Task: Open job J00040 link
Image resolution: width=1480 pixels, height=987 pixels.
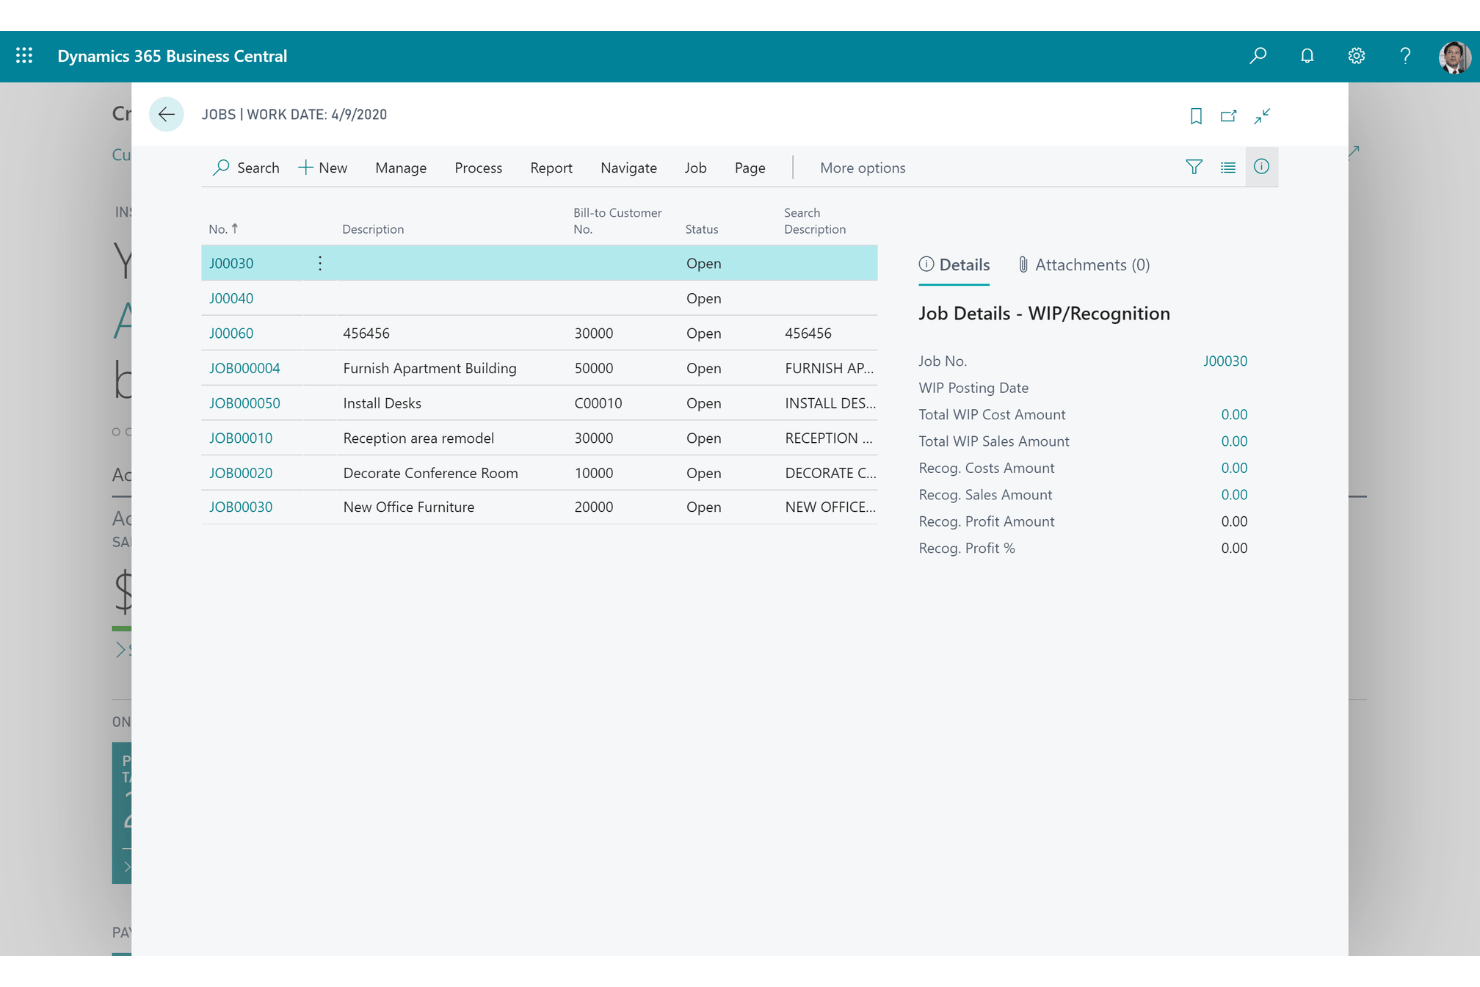Action: click(x=231, y=298)
